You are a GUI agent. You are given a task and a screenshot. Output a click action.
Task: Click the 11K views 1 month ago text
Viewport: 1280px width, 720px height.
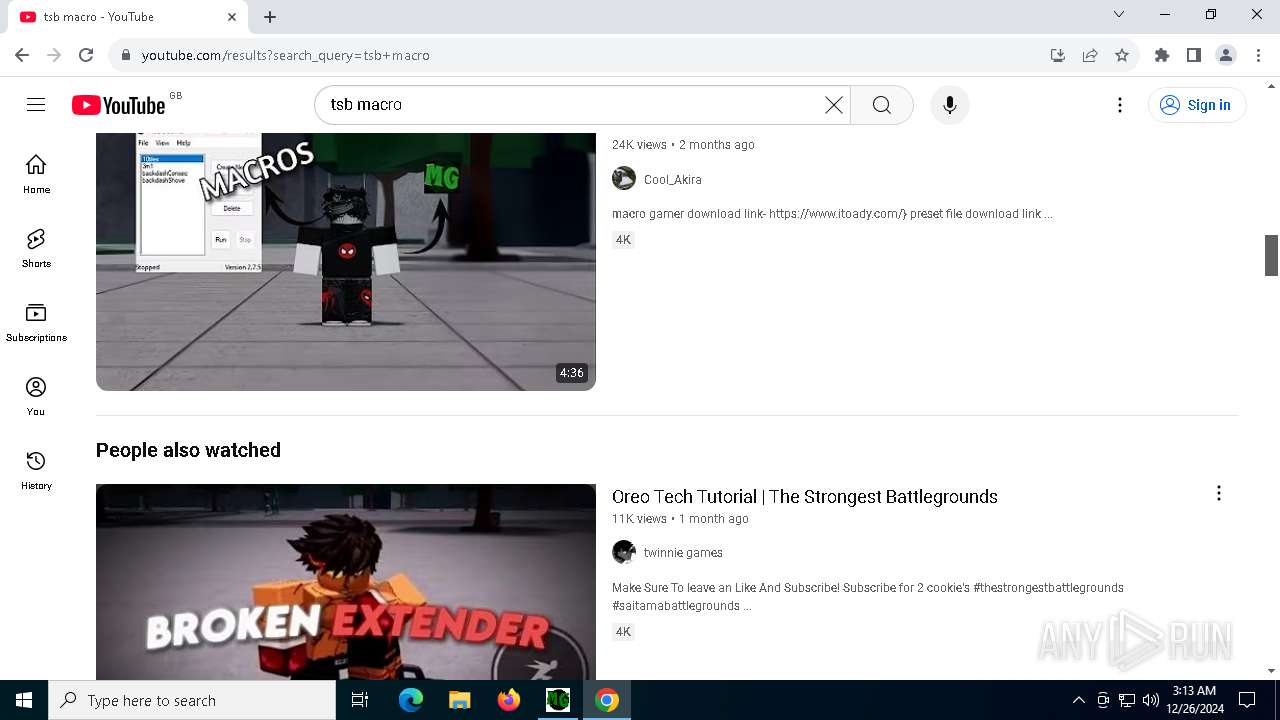click(680, 519)
